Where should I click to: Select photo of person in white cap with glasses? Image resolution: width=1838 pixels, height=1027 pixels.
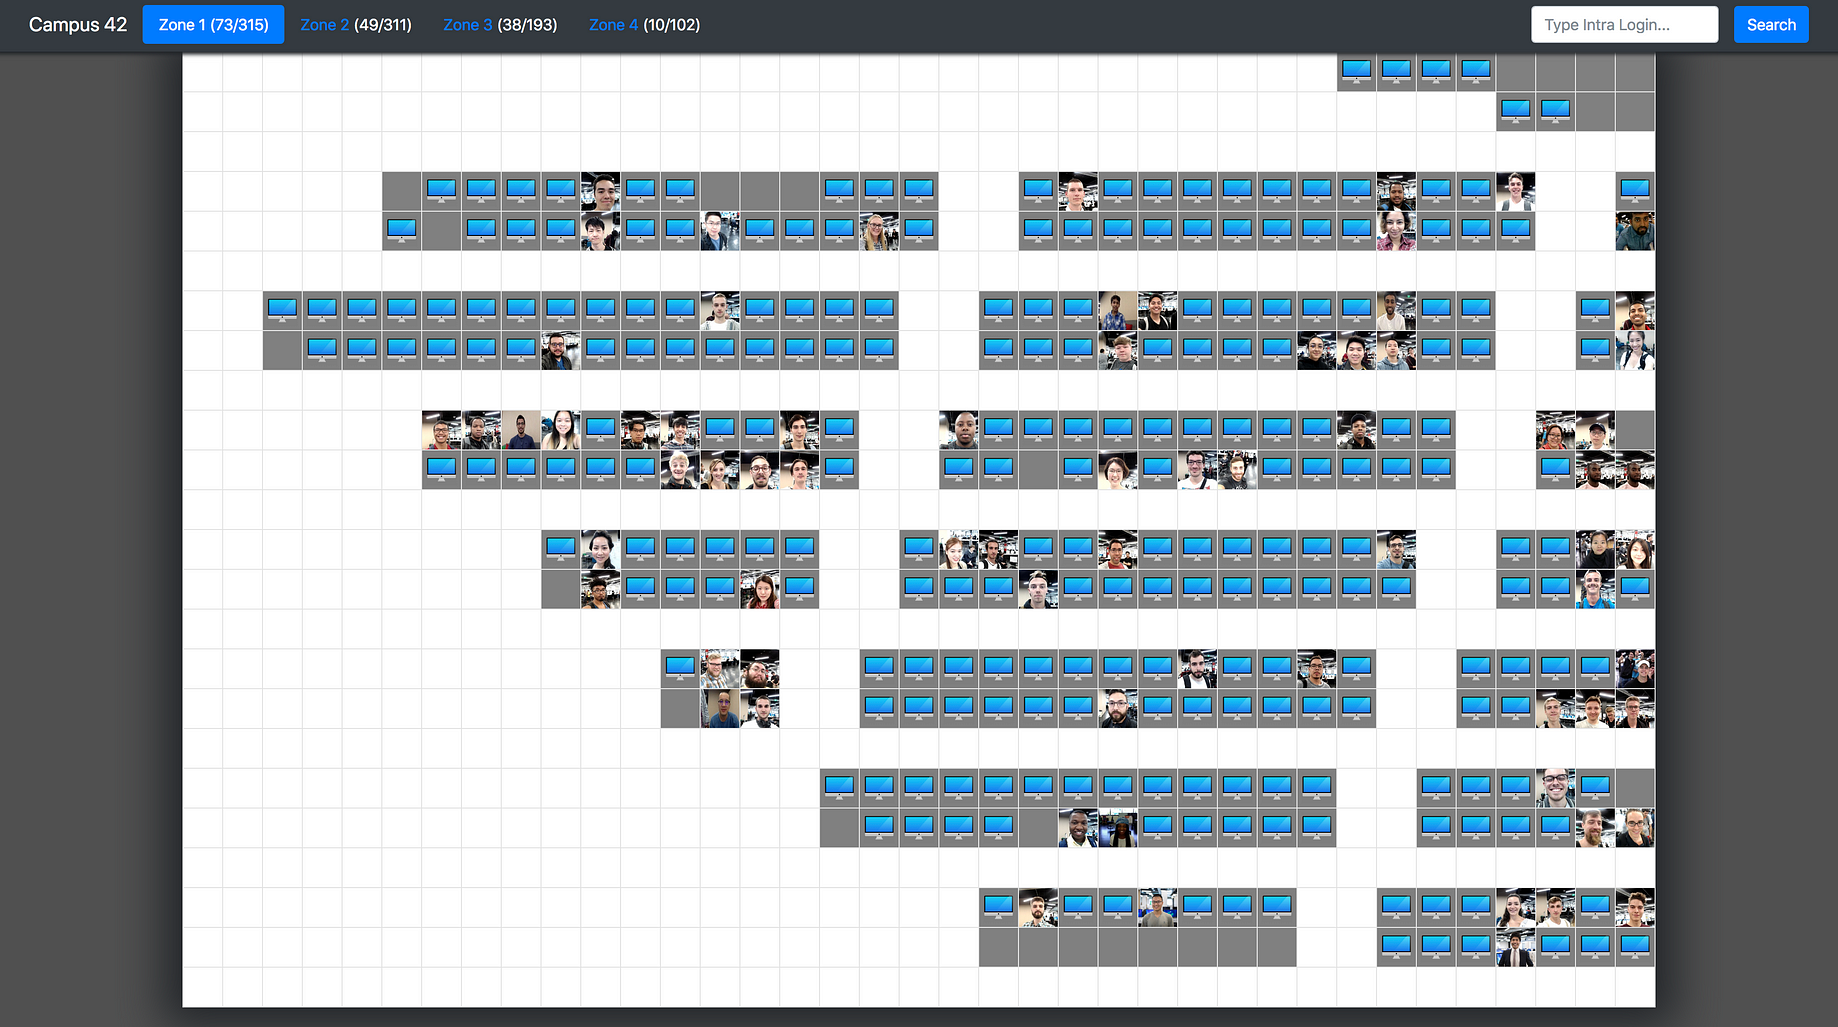[x=1635, y=669]
